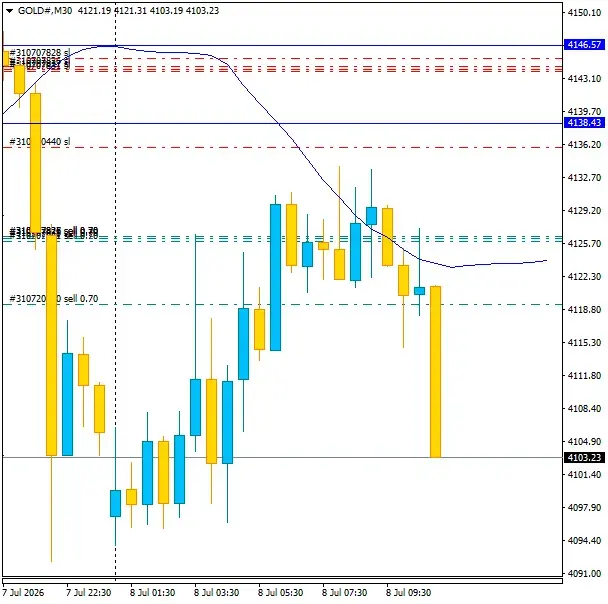Click the 4101.40 price scale value
Screen dimensions: 608x604
(x=584, y=475)
